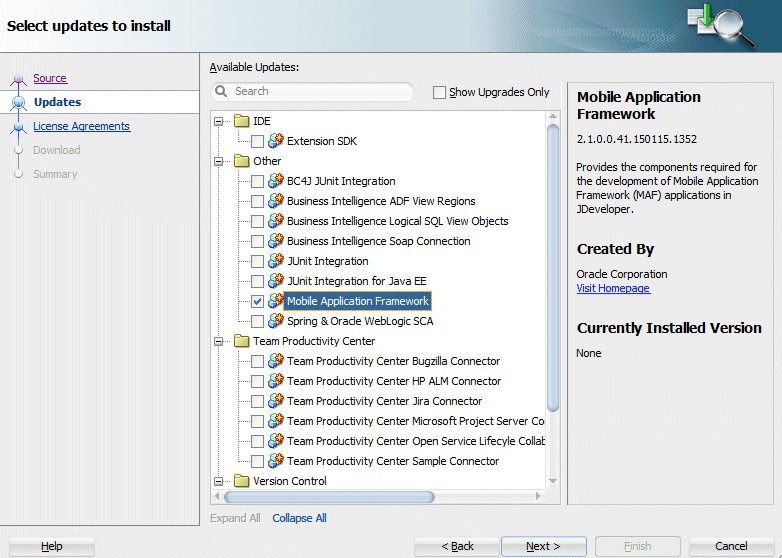Click the scroll up arrow of updates list
782x558 pixels.
coord(553,116)
